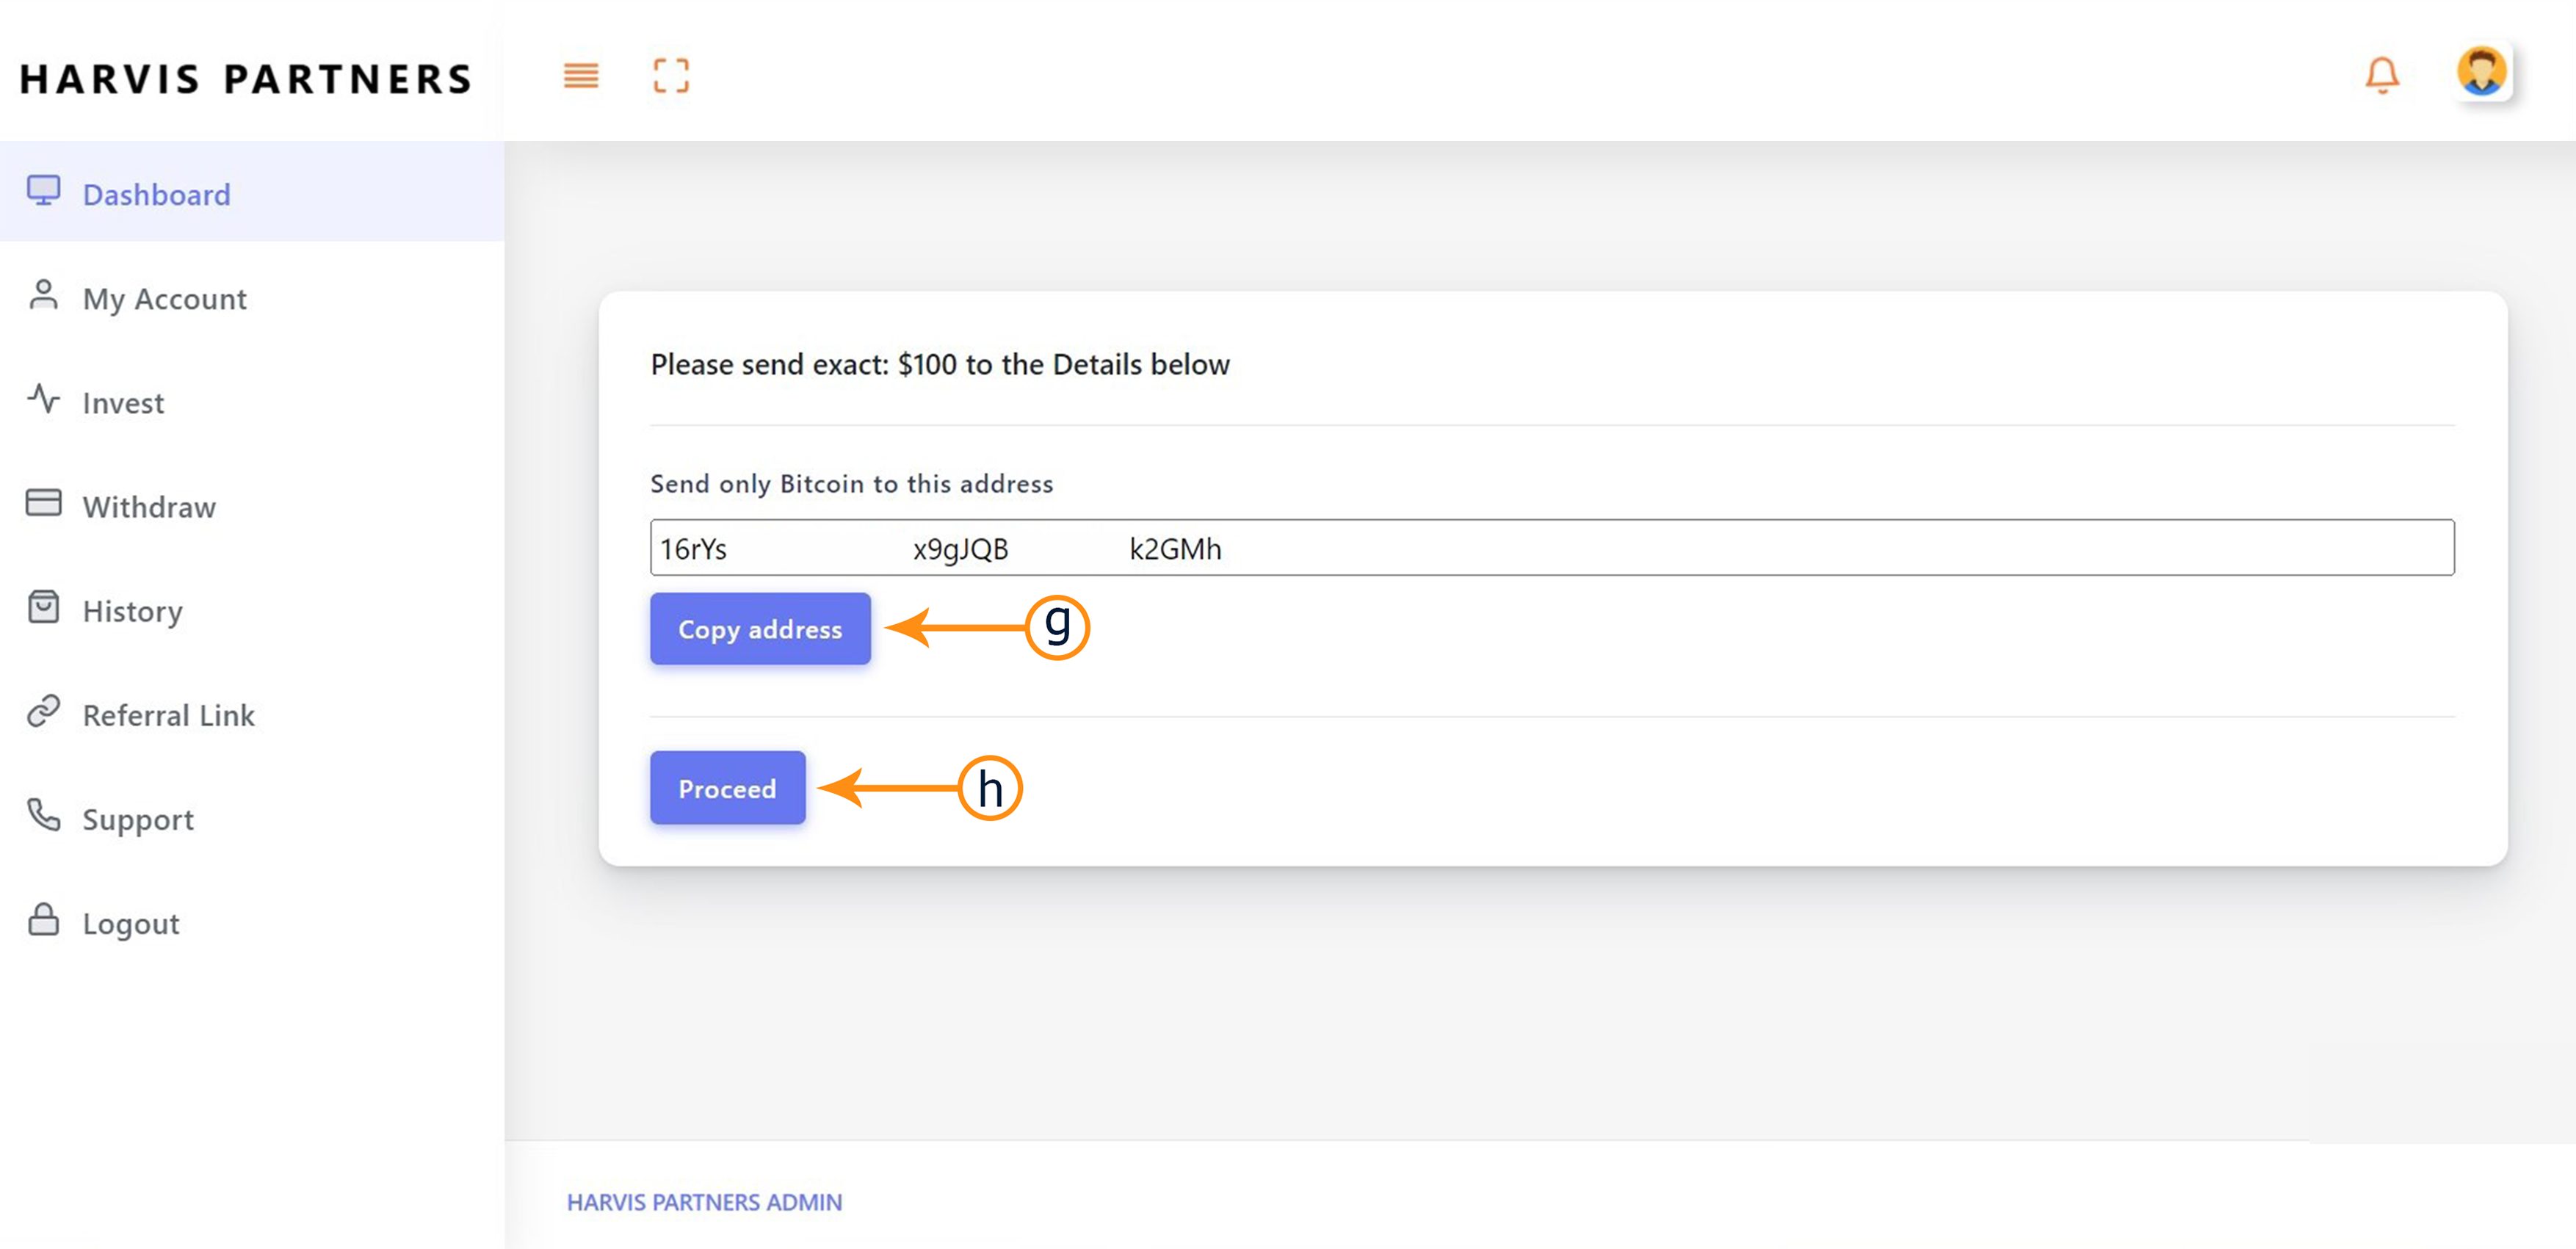Open the My Account menu item
The width and height of the screenshot is (2576, 1249).
coord(164,299)
